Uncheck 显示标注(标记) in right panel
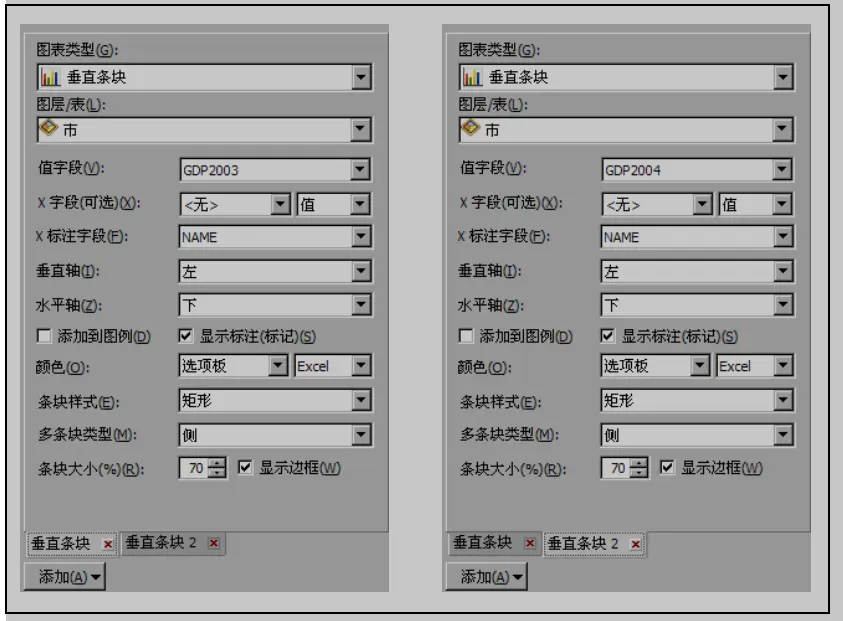843x621 pixels. 608,336
